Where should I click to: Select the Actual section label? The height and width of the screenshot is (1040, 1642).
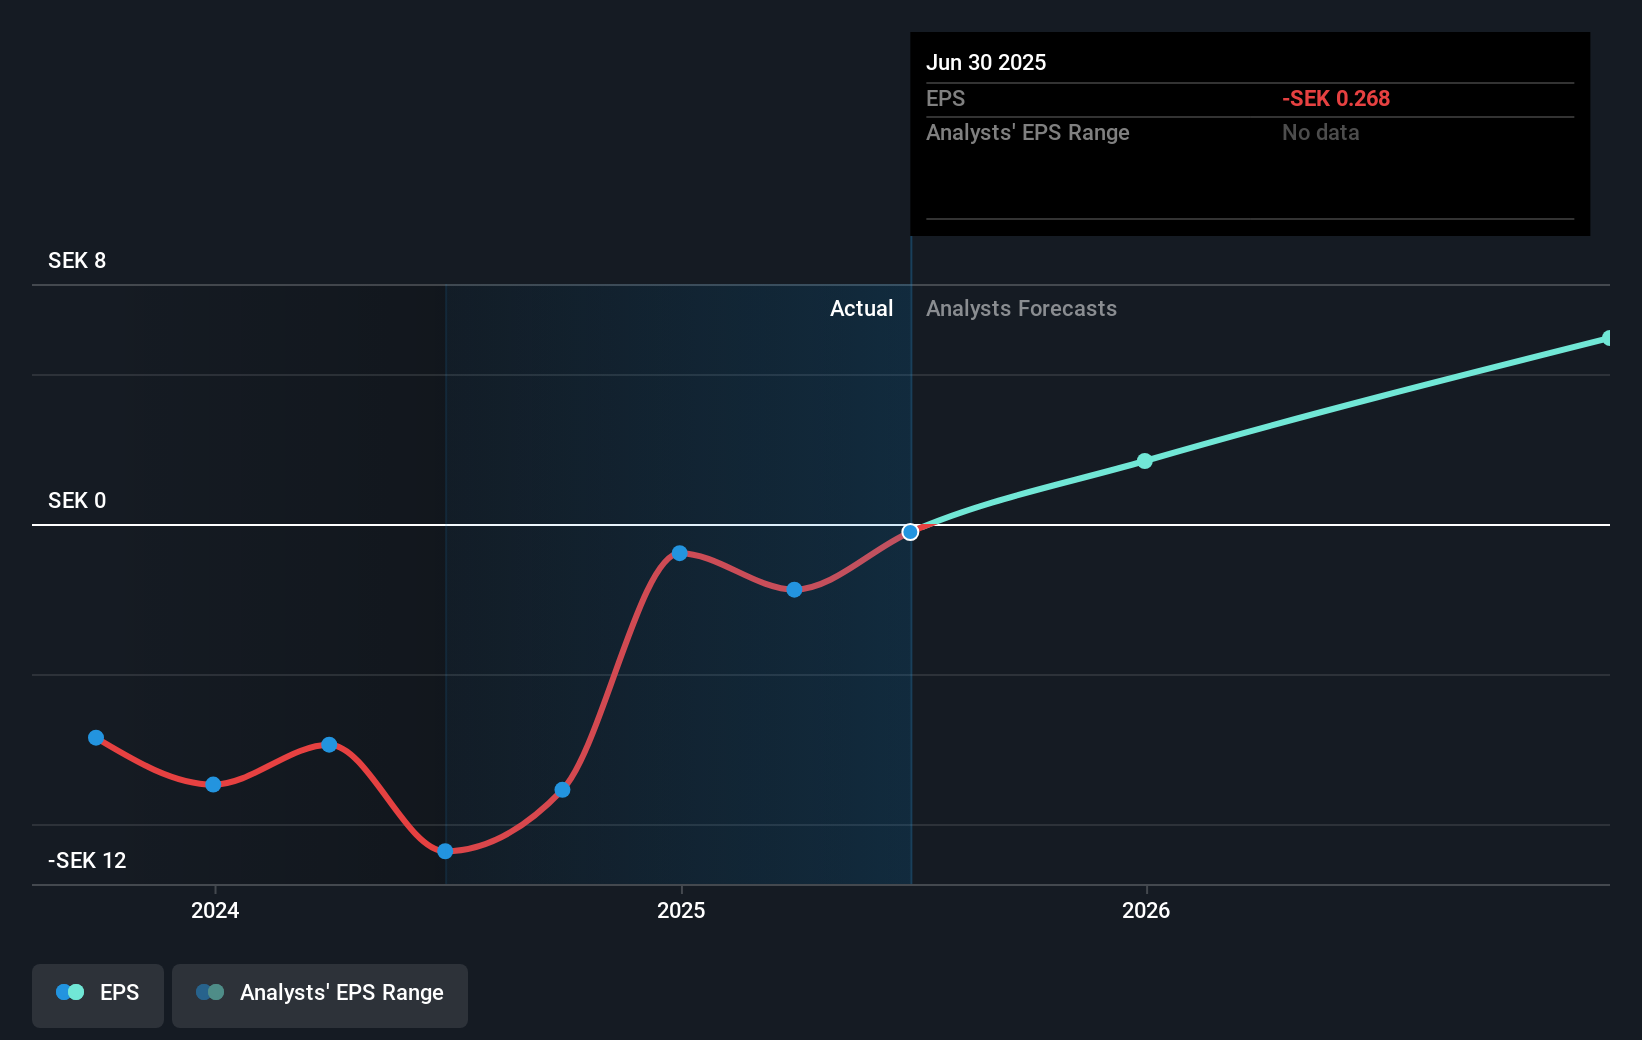[861, 309]
